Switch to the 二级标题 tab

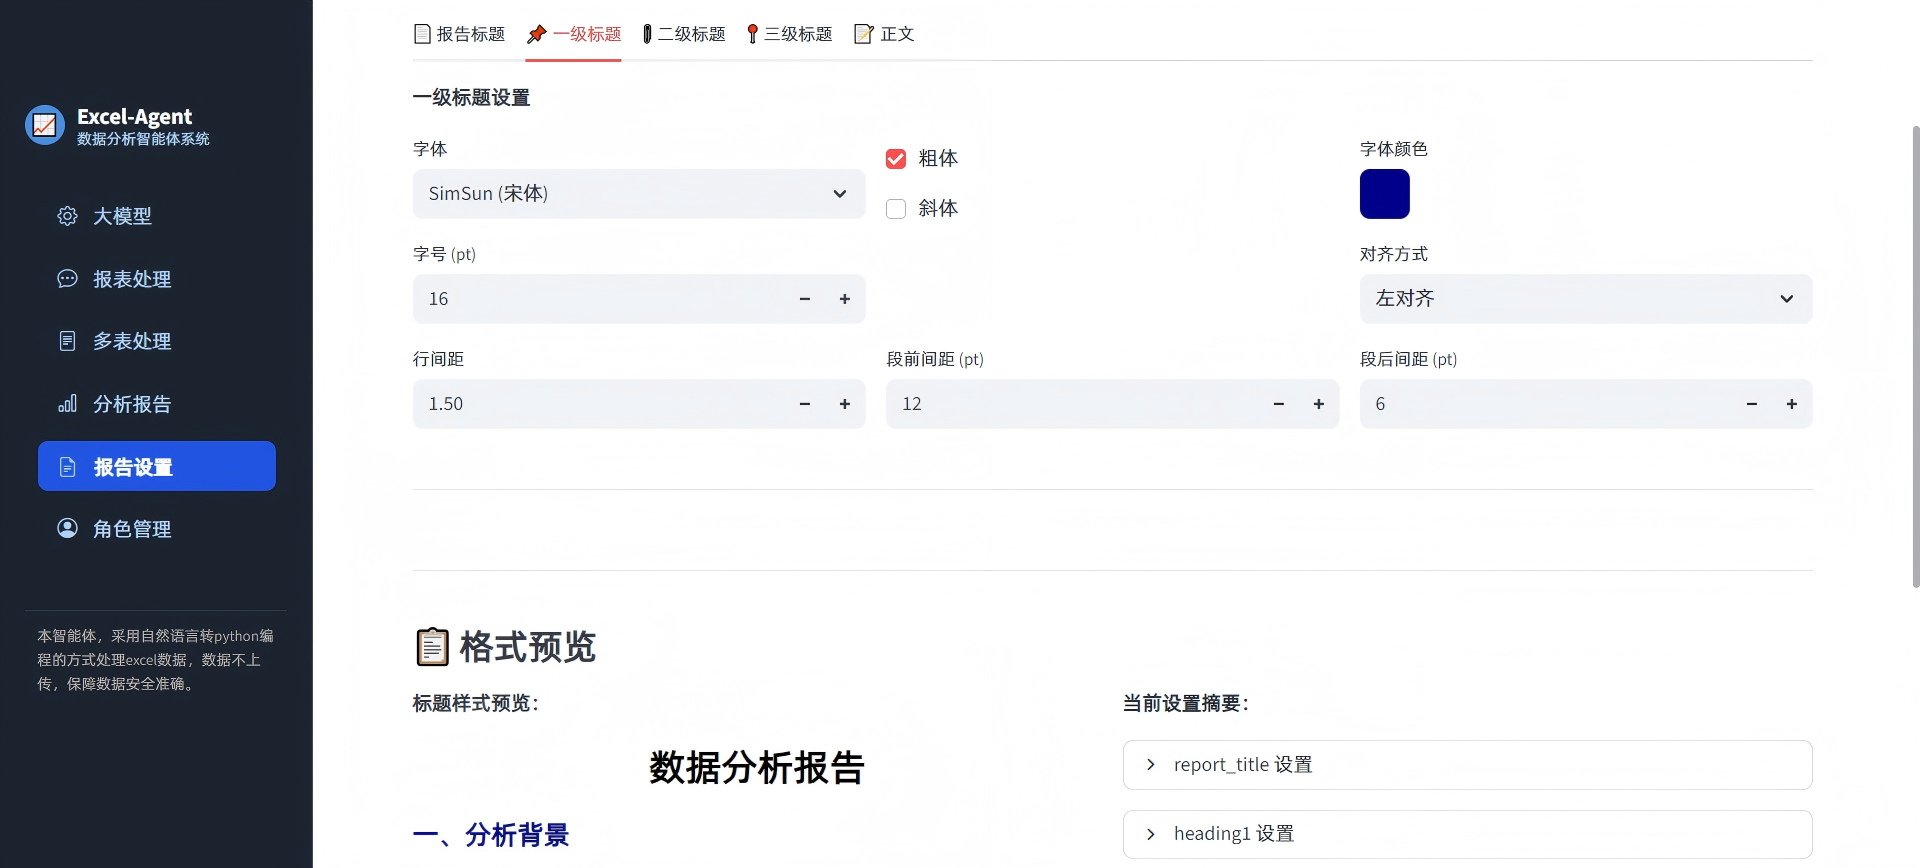click(x=684, y=34)
